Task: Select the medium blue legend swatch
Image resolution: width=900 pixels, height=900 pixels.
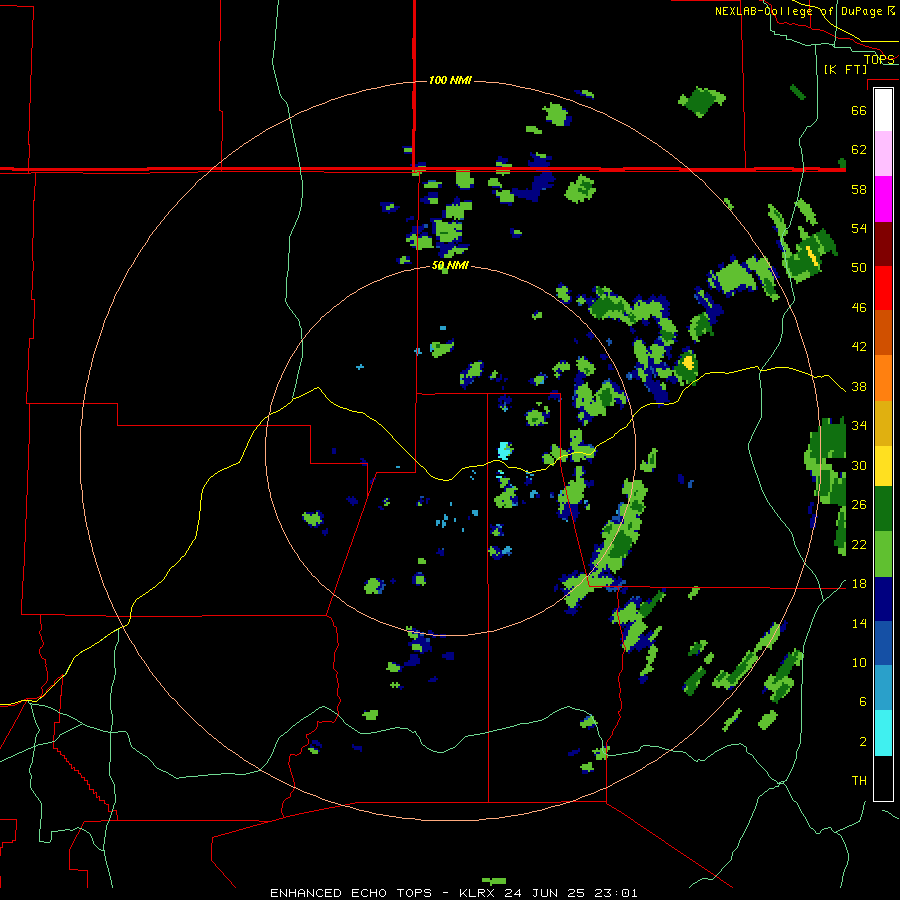Action: 883,643
